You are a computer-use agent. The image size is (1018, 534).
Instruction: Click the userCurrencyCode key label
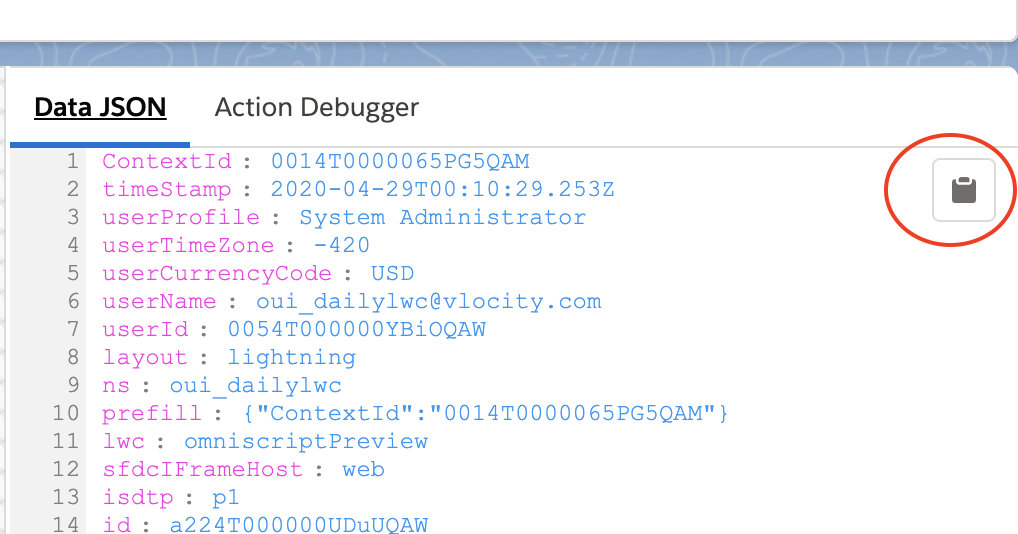point(217,273)
